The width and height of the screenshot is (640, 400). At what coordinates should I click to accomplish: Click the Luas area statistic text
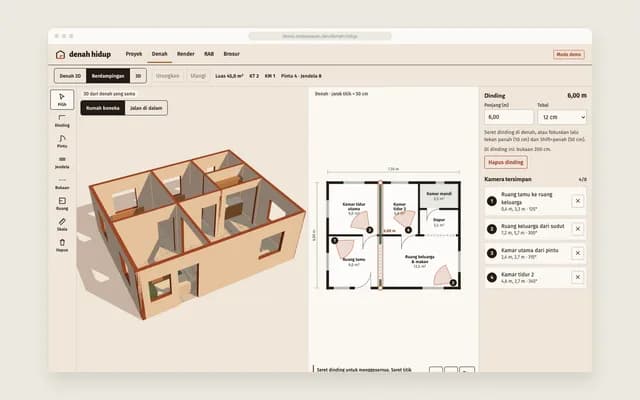[x=229, y=76]
